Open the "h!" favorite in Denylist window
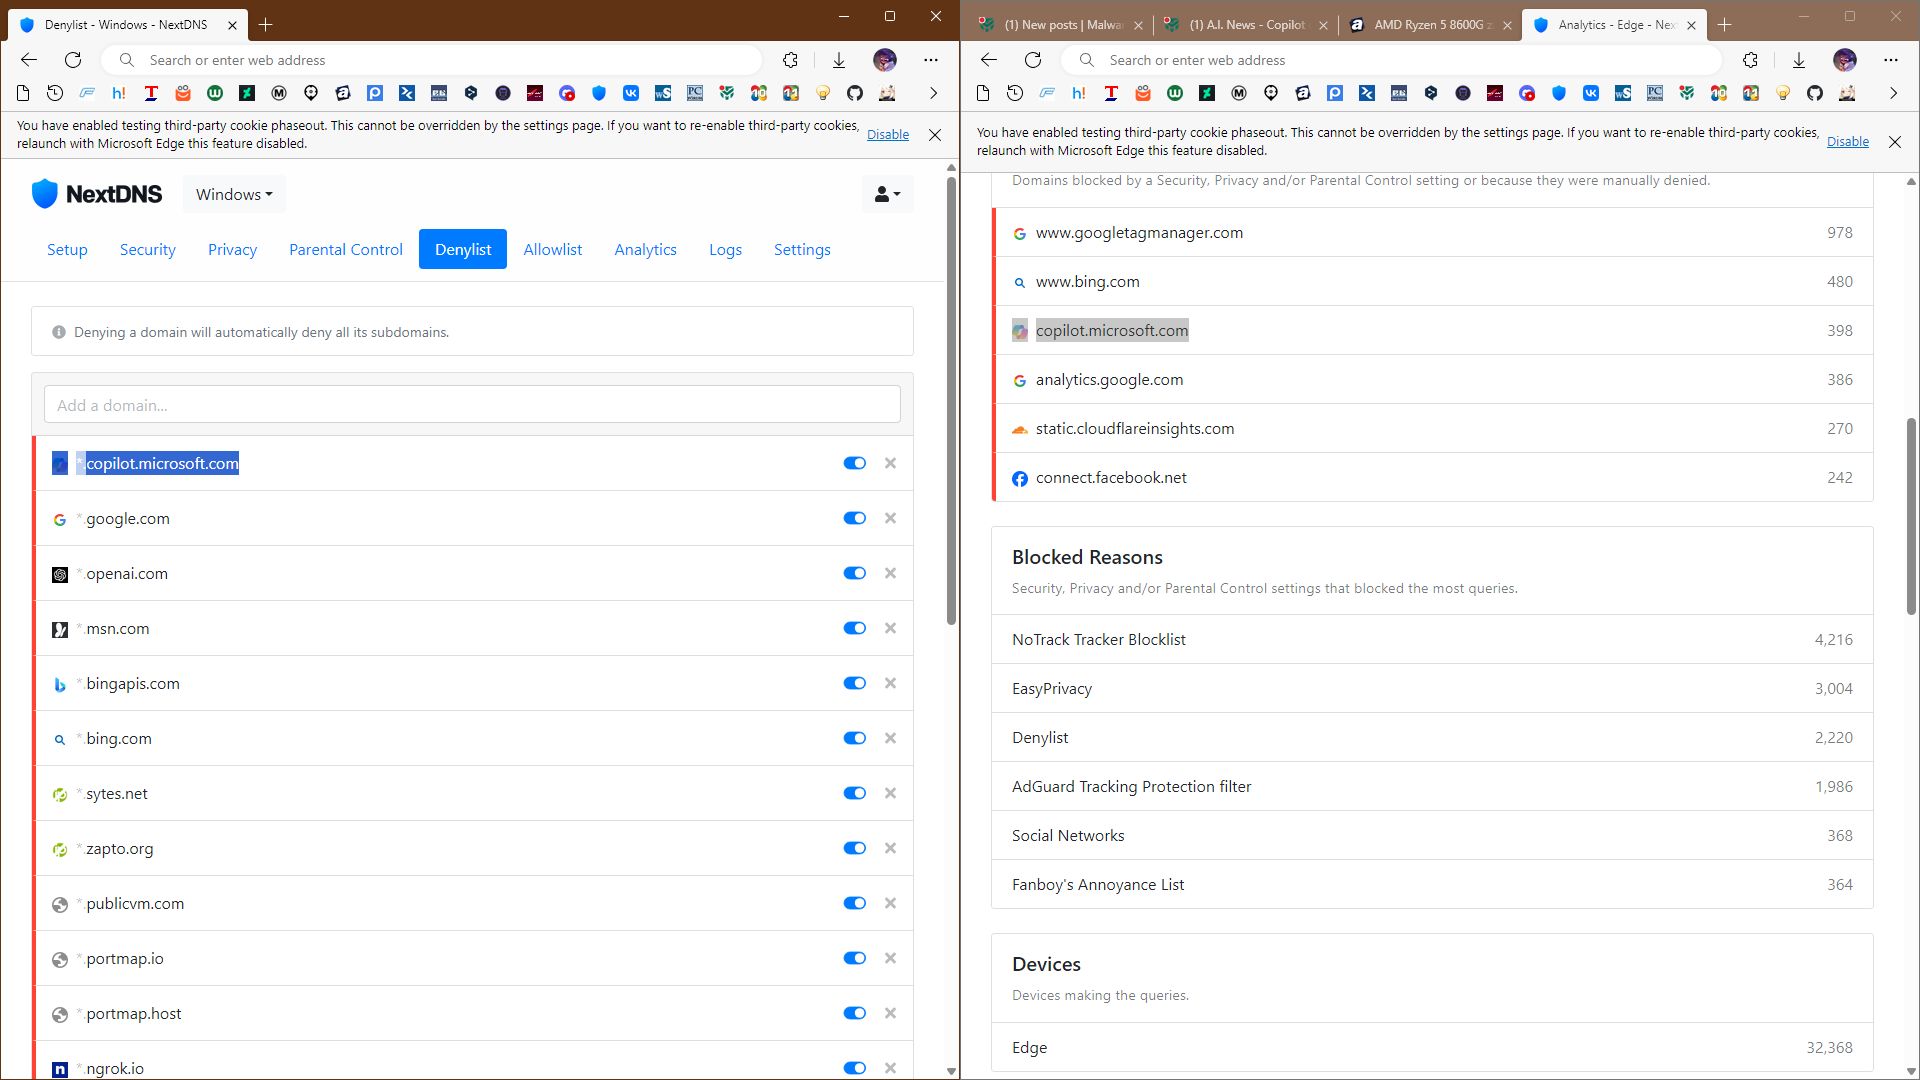This screenshot has height=1080, width=1920. (119, 93)
